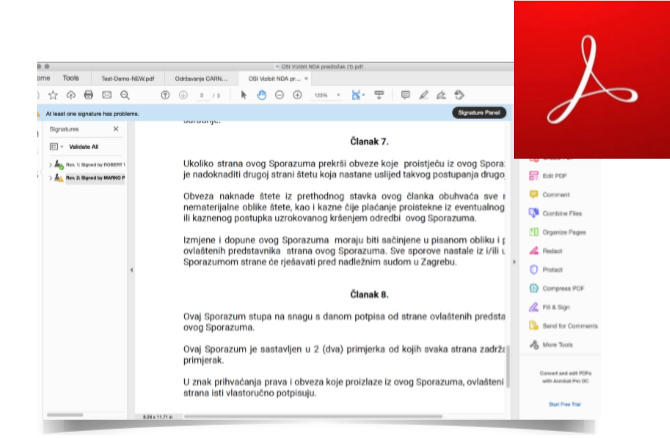Open Compress PDF tool

point(557,288)
